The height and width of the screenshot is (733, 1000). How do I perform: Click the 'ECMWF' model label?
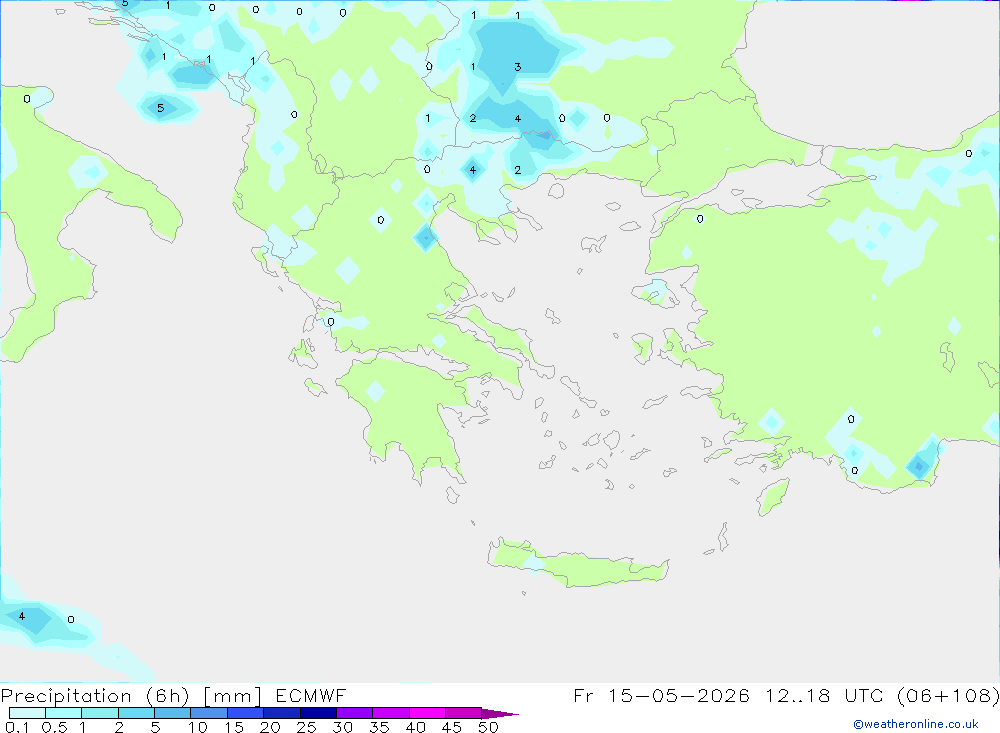click(311, 695)
